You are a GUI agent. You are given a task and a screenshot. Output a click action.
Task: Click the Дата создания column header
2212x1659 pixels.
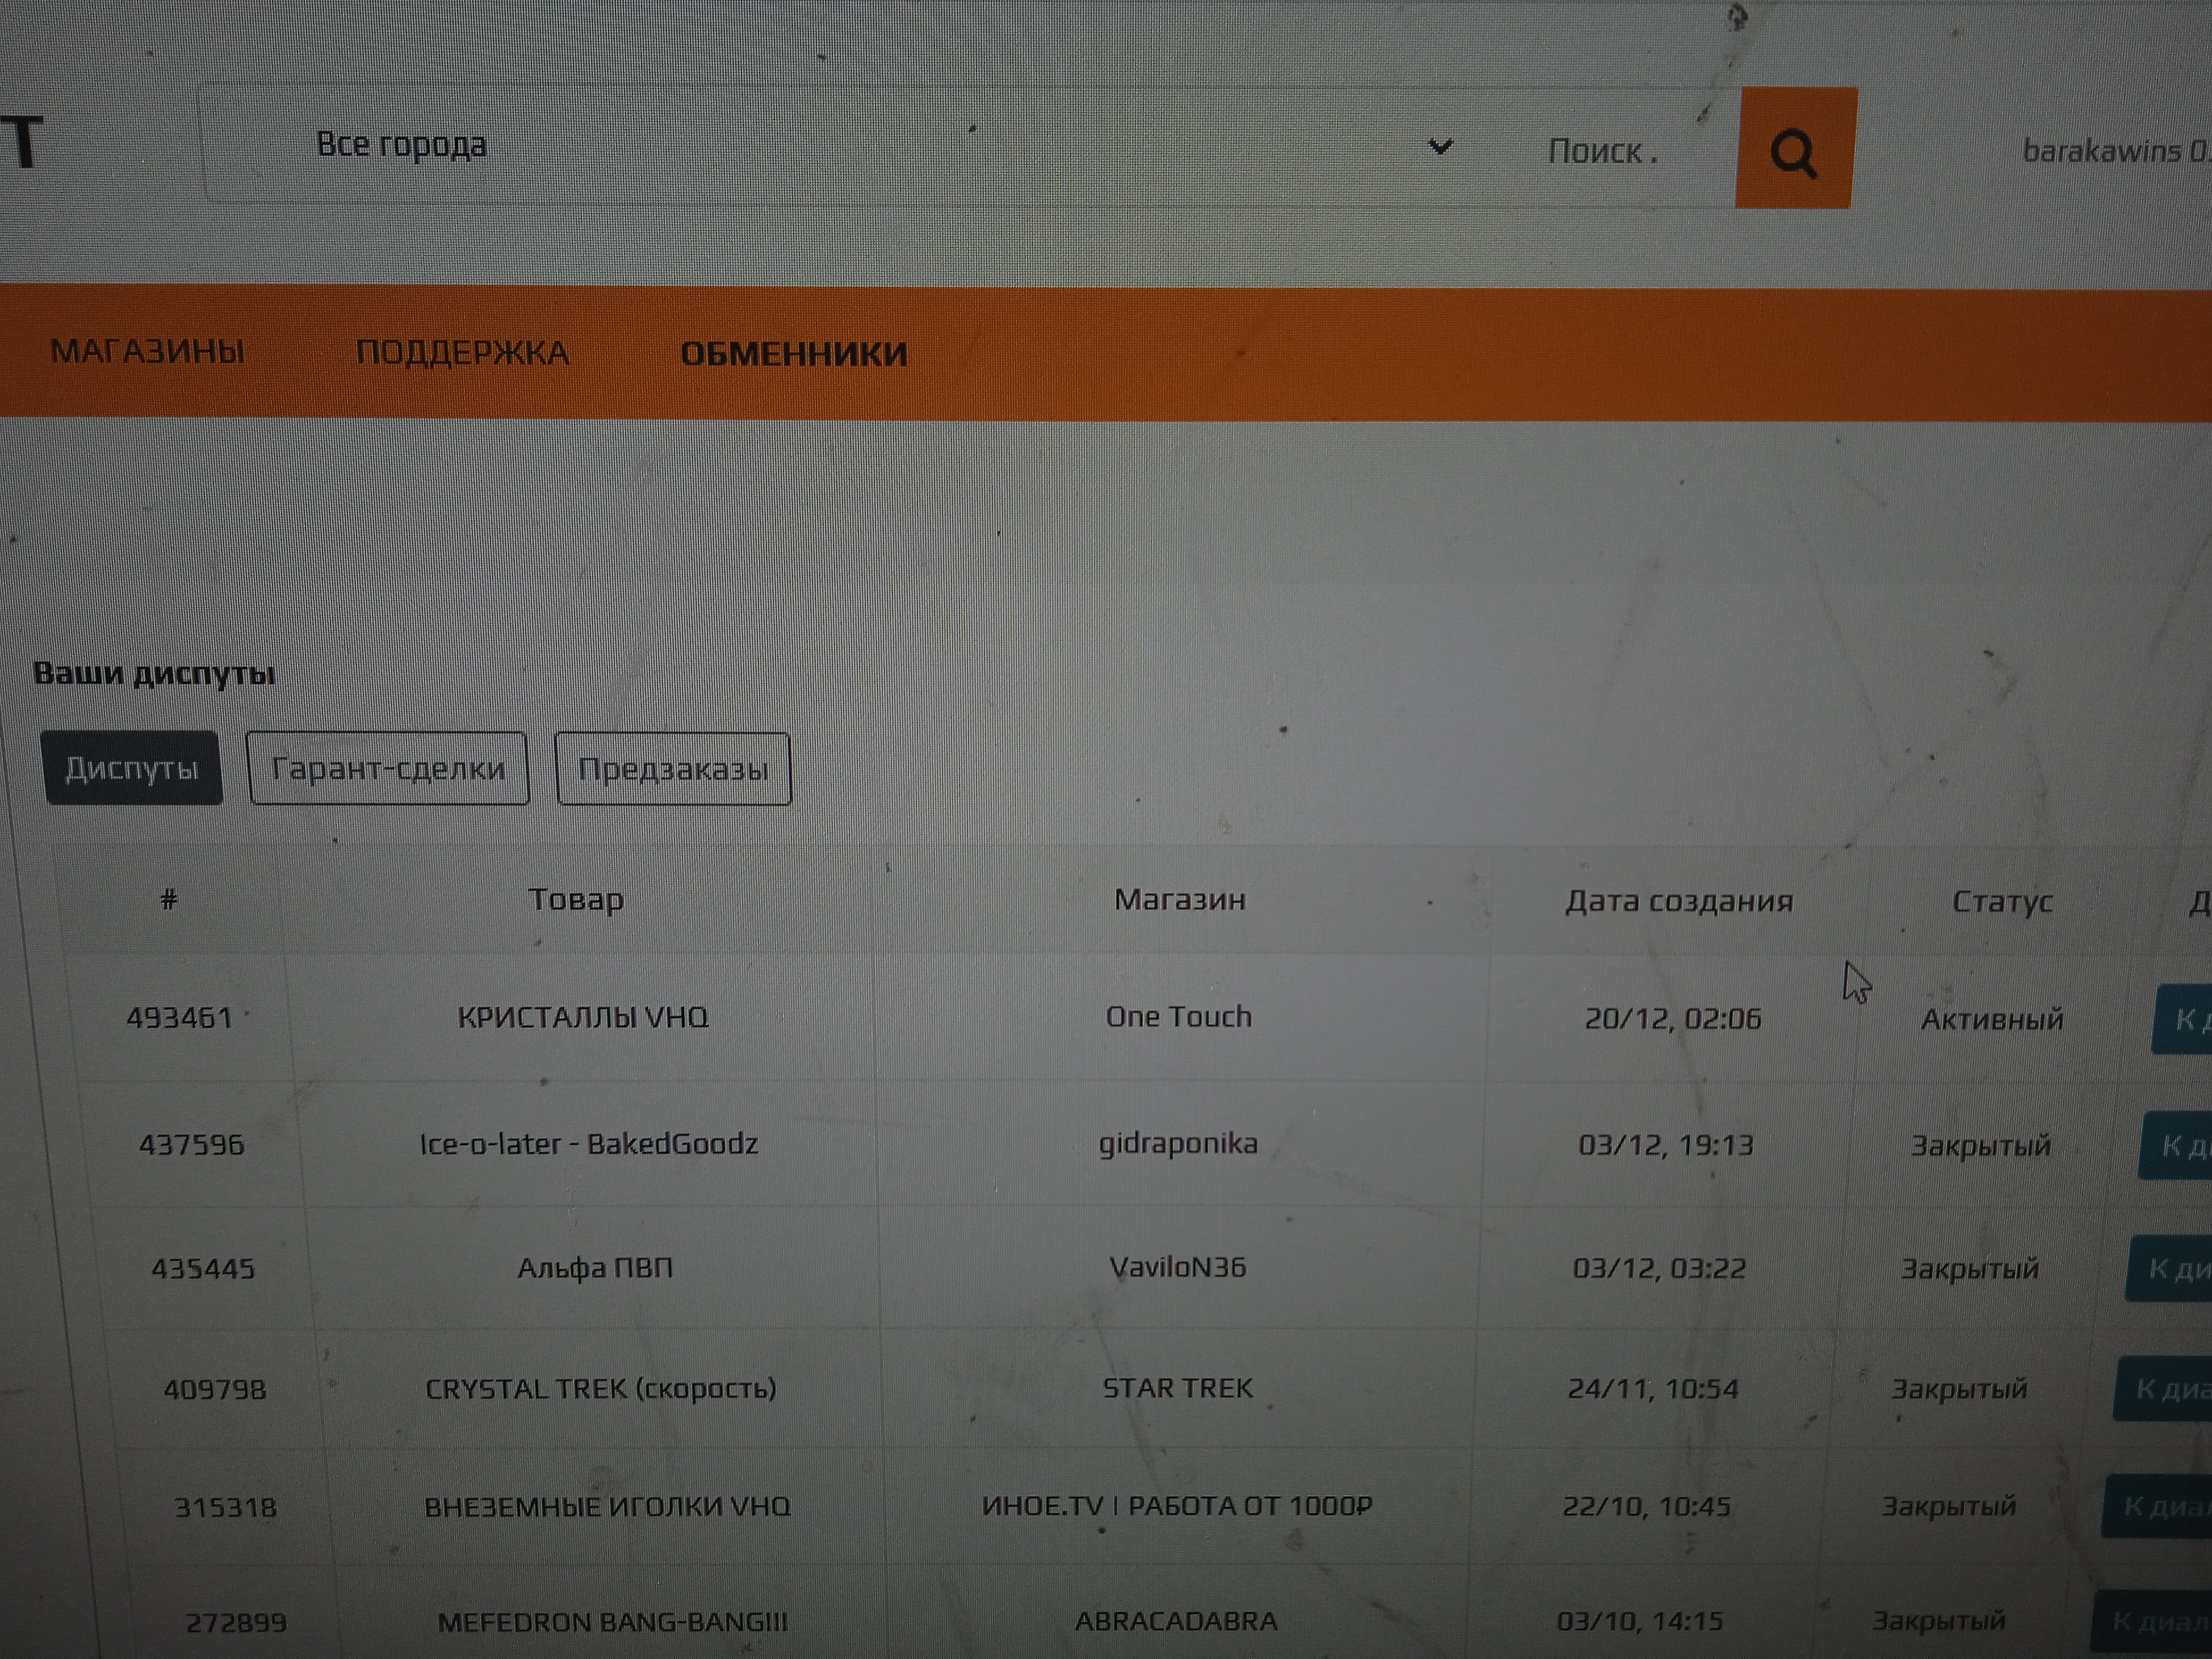(x=1679, y=901)
